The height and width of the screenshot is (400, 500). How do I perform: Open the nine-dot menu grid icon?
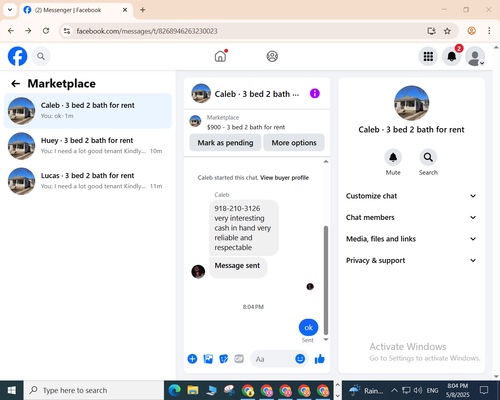428,56
